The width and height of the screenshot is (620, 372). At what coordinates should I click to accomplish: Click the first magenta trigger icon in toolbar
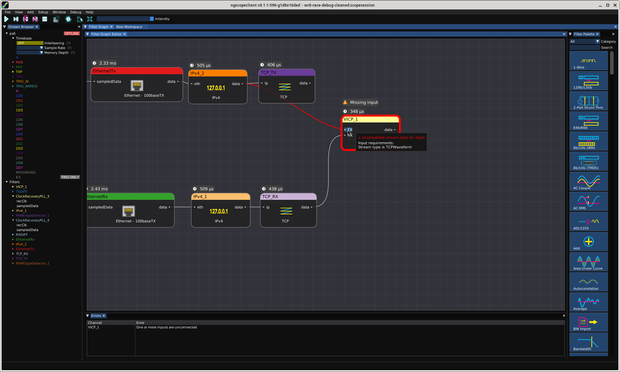click(25, 19)
